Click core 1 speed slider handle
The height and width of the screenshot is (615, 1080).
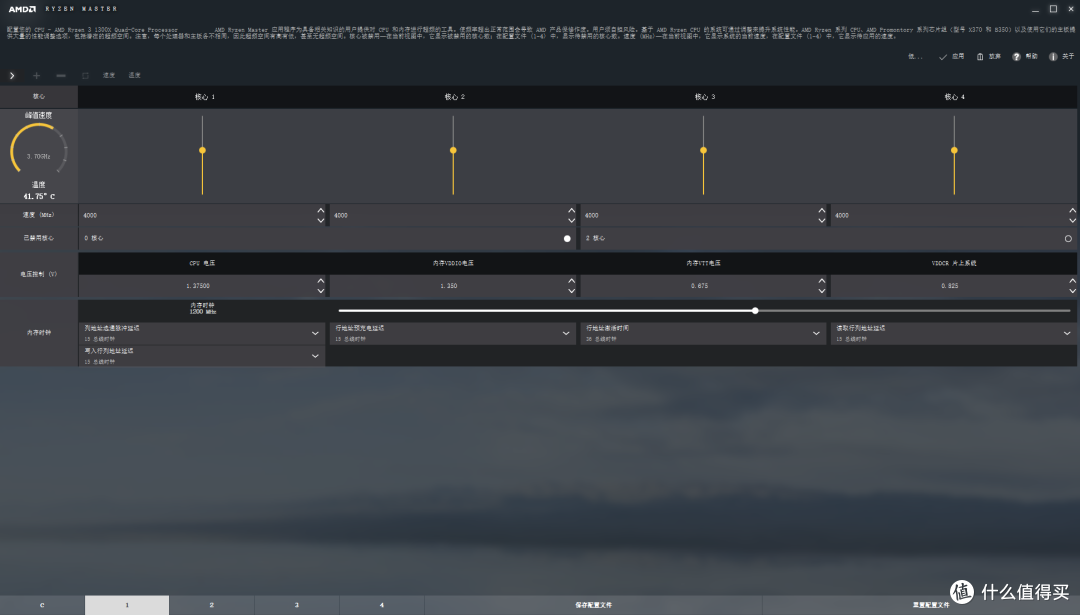pyautogui.click(x=202, y=150)
